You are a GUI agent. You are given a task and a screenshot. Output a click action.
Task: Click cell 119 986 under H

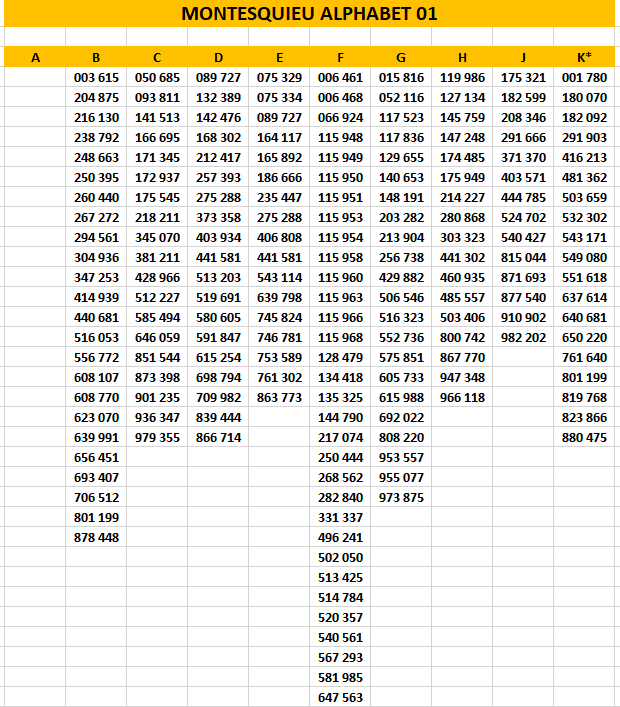pos(462,77)
